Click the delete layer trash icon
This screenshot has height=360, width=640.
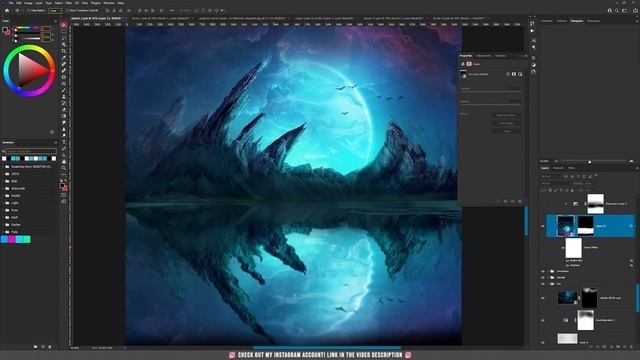(632, 347)
